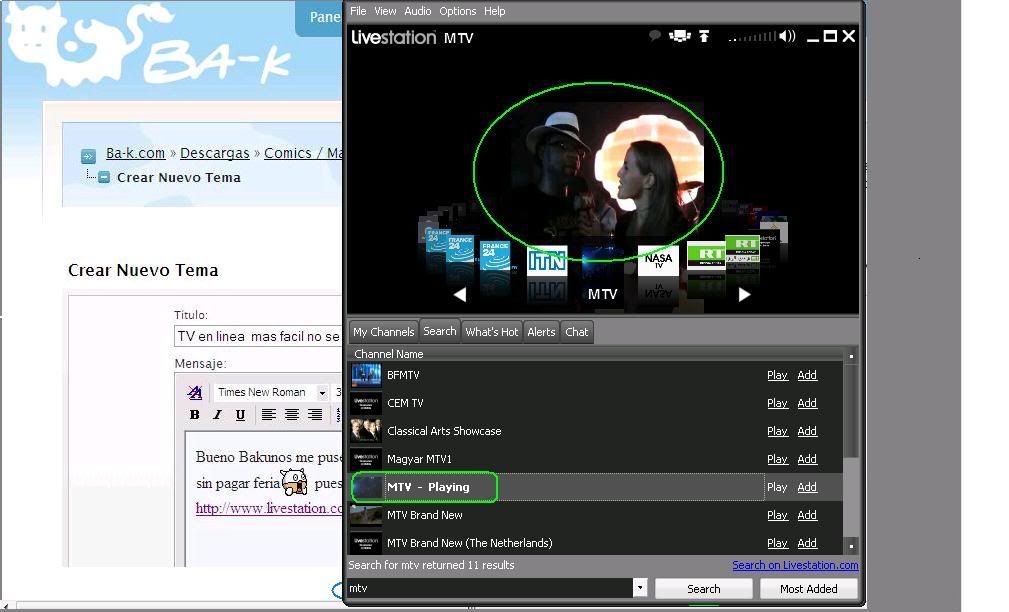Viewport: 1009px width, 612px height.
Task: Open Ba-k.com breadcrumb link in browser
Action: tap(135, 153)
